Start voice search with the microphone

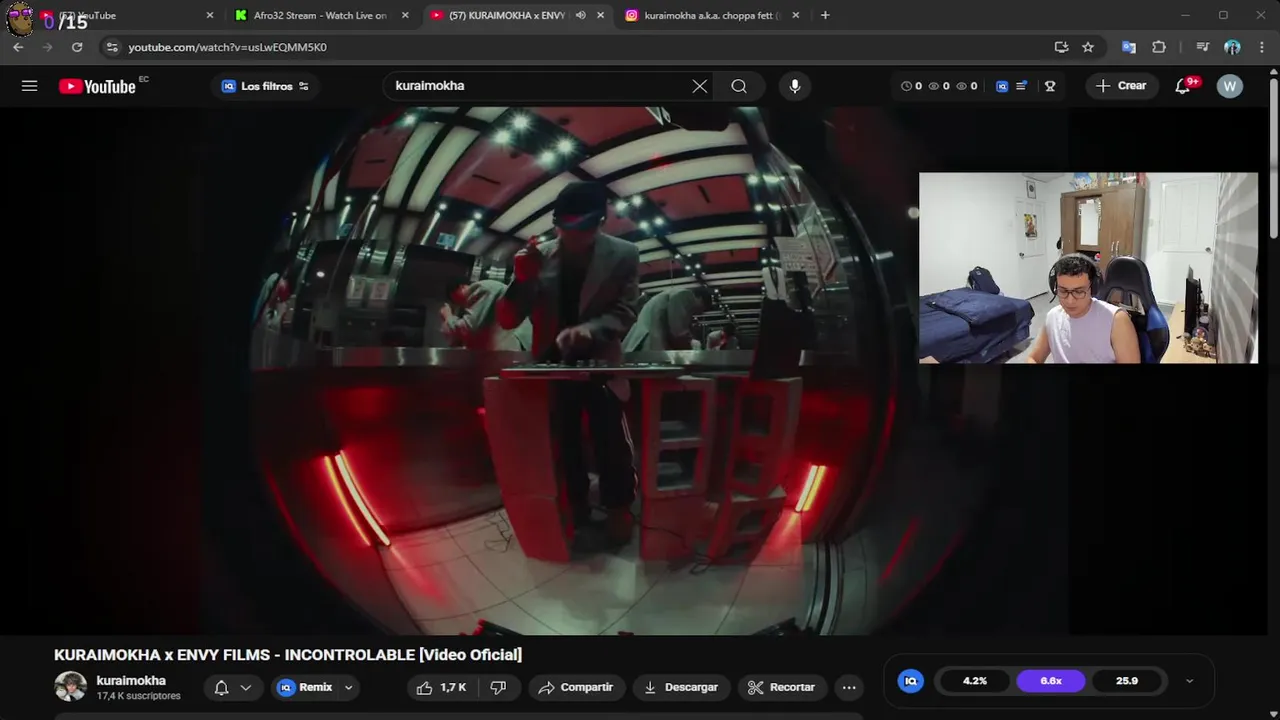795,86
